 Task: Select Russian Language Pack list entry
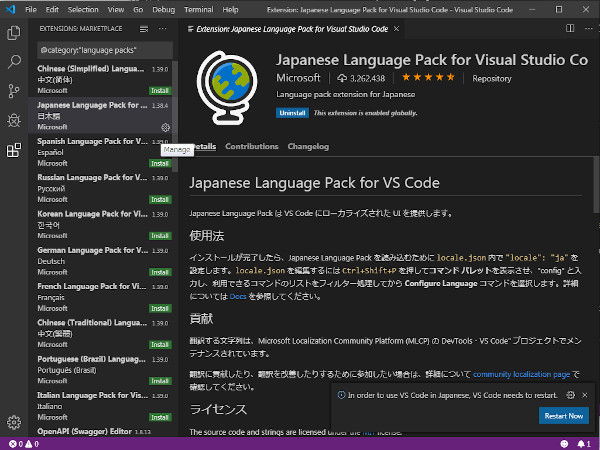pyautogui.click(x=100, y=188)
